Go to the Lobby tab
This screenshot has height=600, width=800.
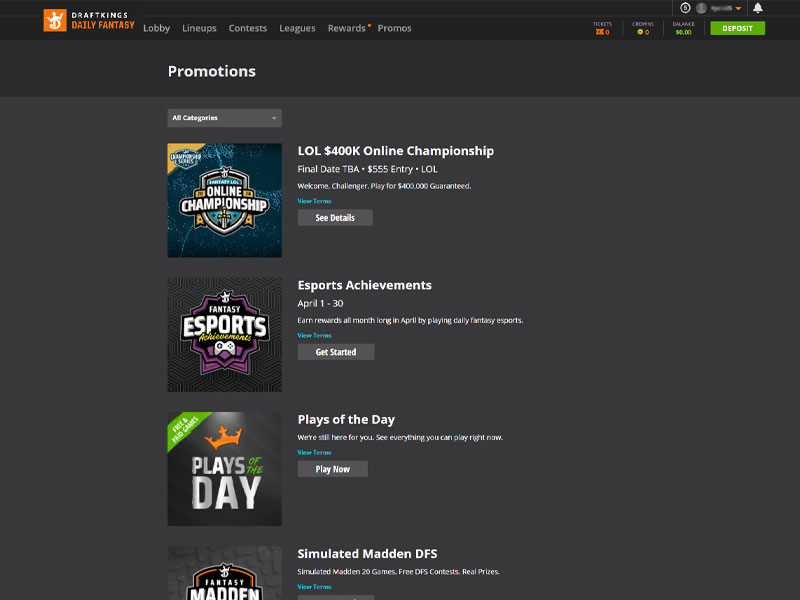click(156, 28)
